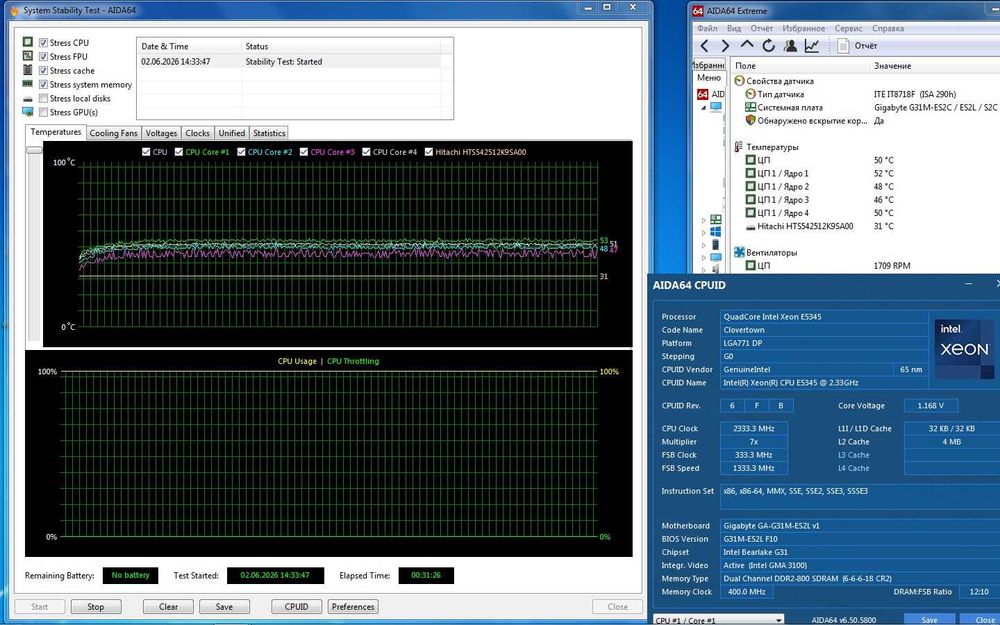Toggle CPU Core #3 graph checkbox
Screen dimensions: 1000x625
tap(304, 152)
